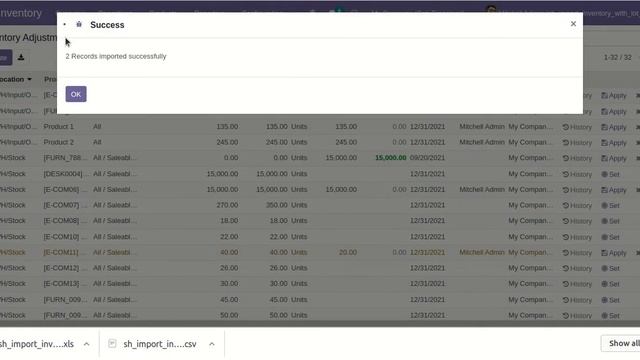Click the Product 2 name cell

coord(59,142)
